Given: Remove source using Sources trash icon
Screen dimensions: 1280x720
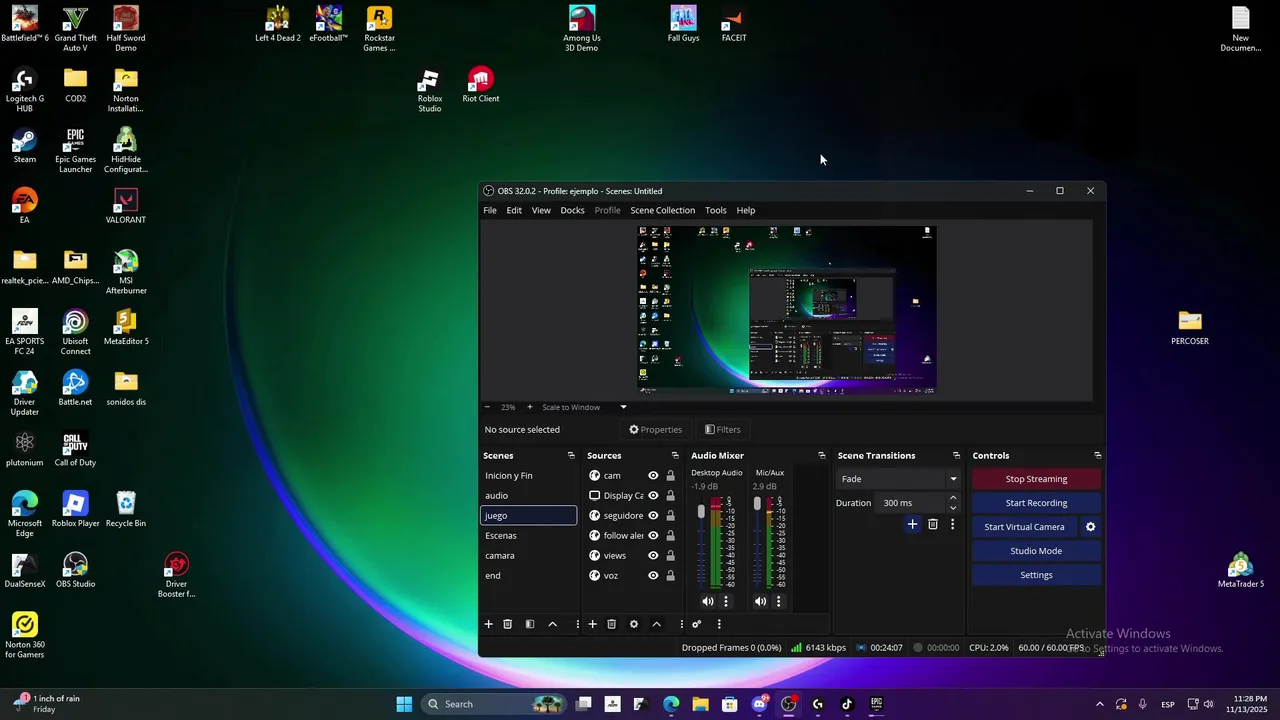Looking at the screenshot, I should point(611,624).
